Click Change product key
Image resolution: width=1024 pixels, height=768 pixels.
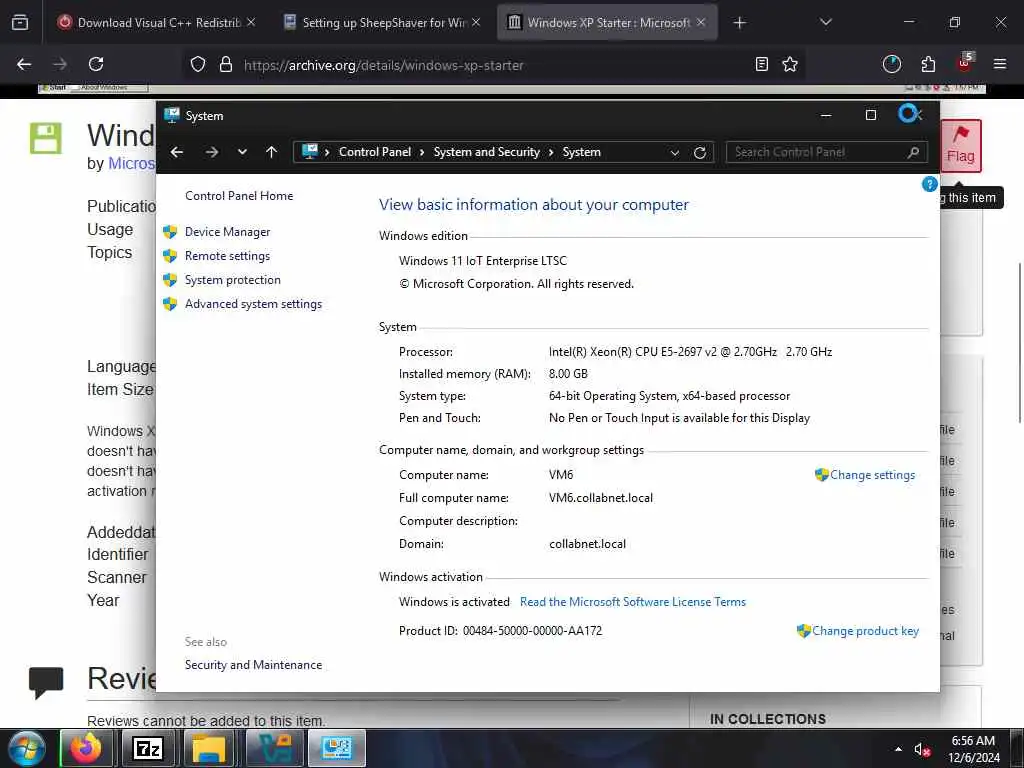(x=865, y=631)
